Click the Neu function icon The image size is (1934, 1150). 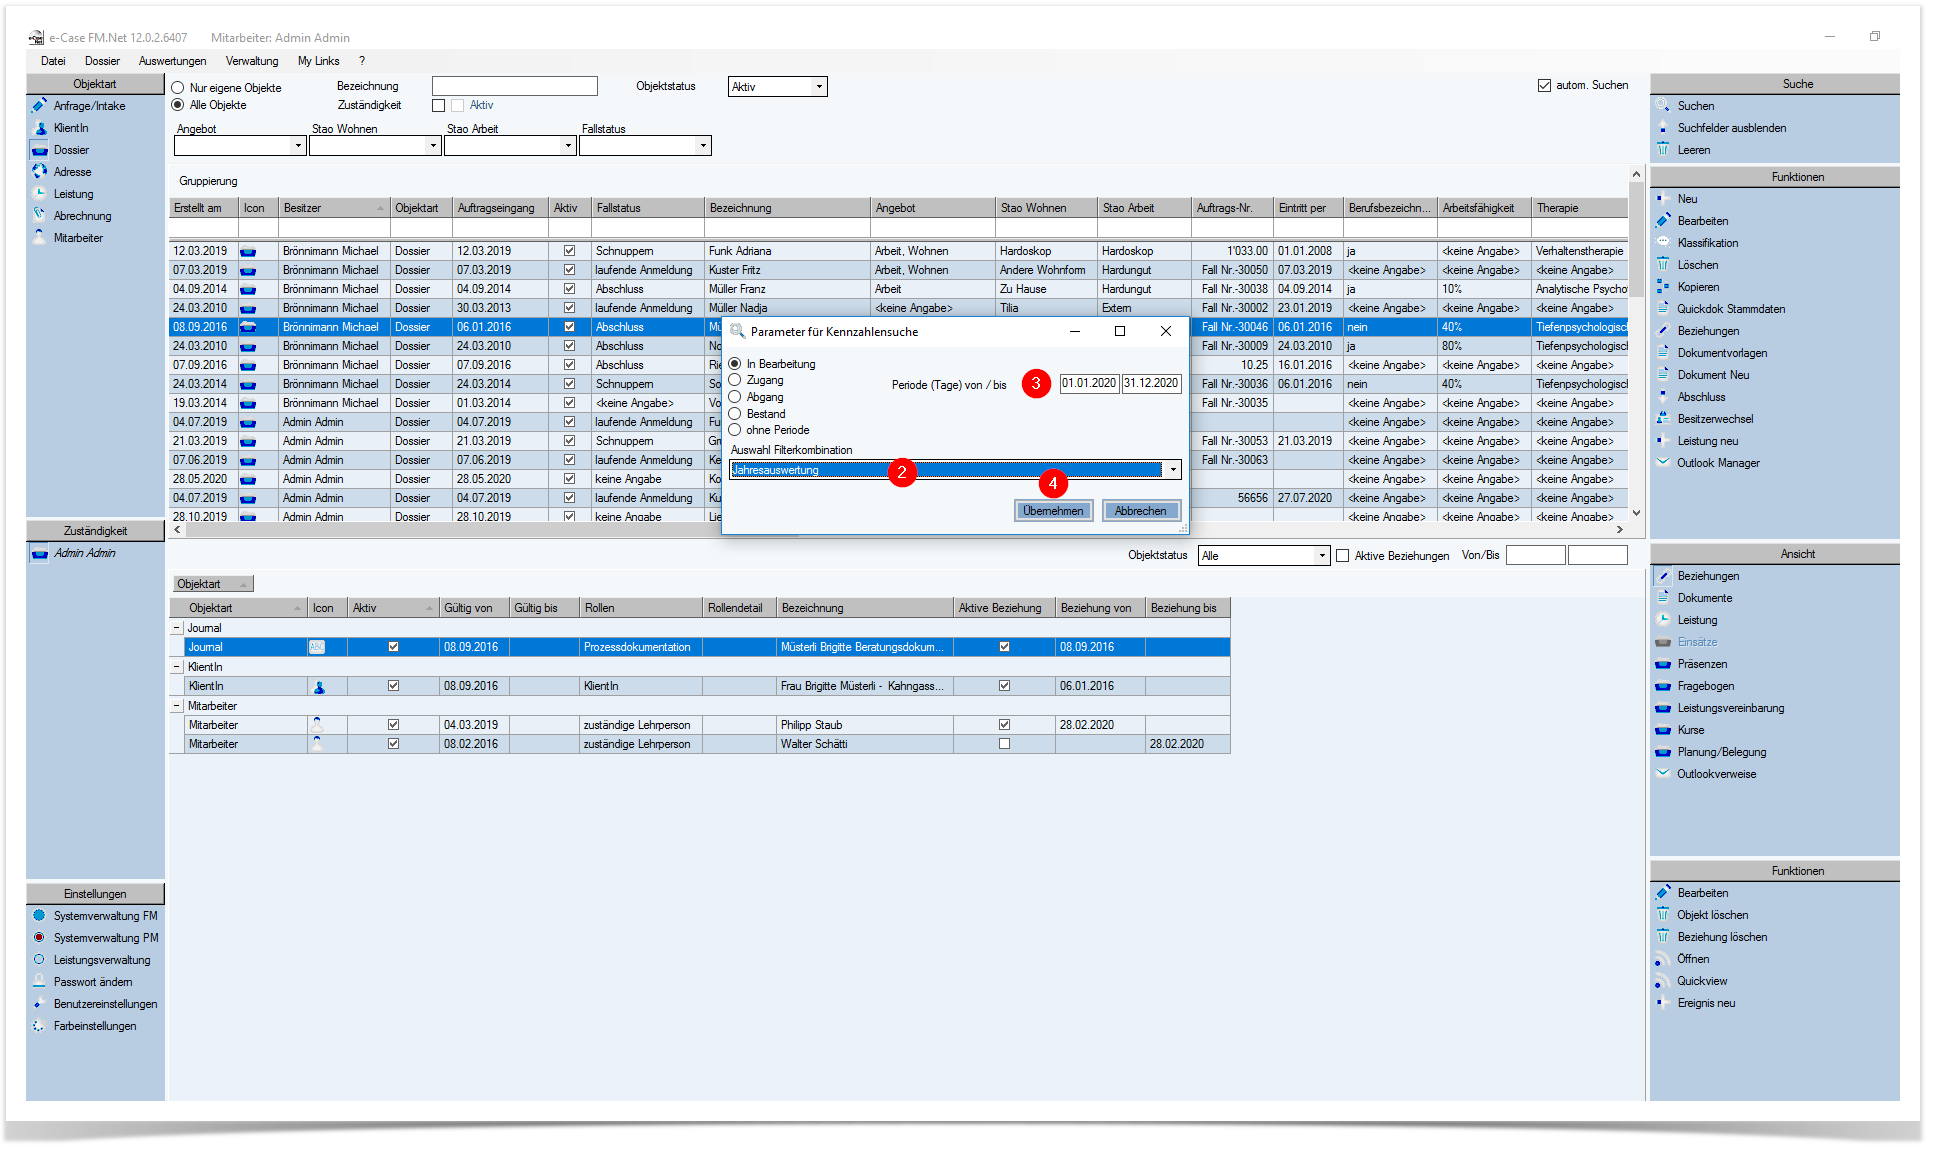coord(1663,199)
